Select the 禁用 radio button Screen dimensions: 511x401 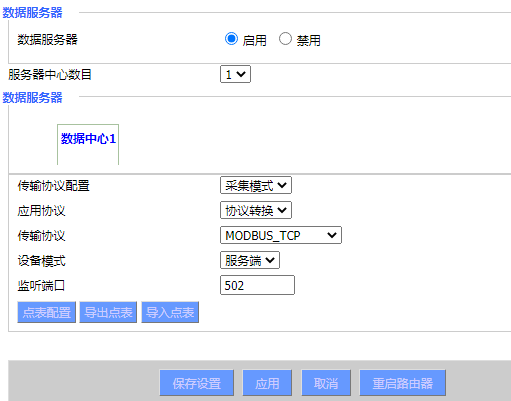point(285,39)
